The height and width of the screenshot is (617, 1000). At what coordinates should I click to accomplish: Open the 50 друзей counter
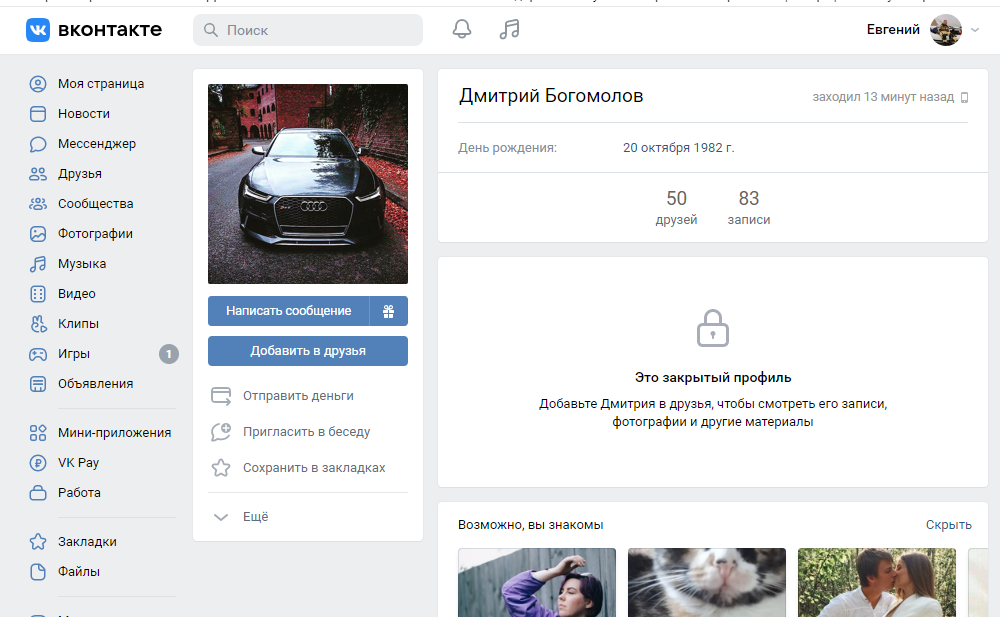pos(676,207)
